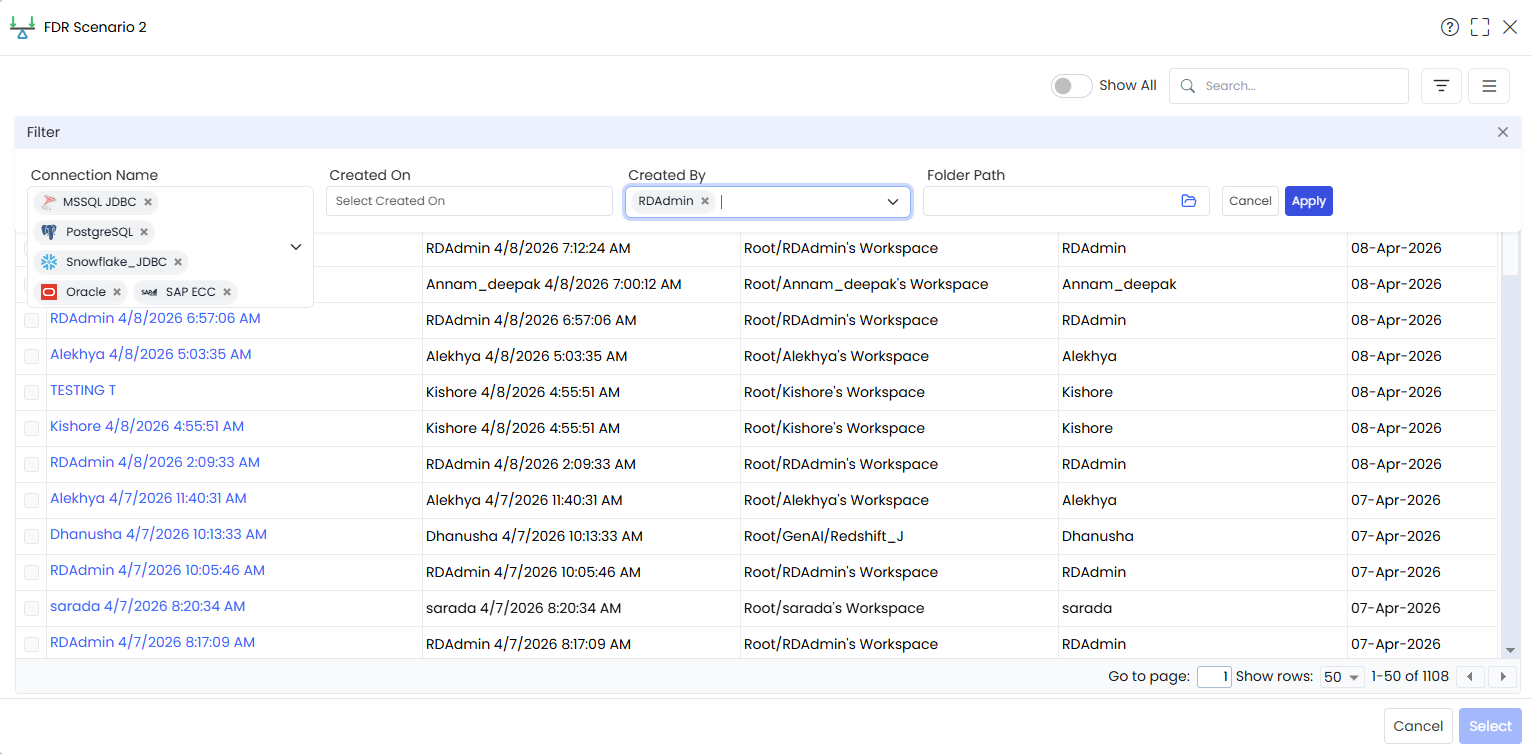Open the Show rows 50 dropdown
The image size is (1532, 754).
click(x=1342, y=677)
